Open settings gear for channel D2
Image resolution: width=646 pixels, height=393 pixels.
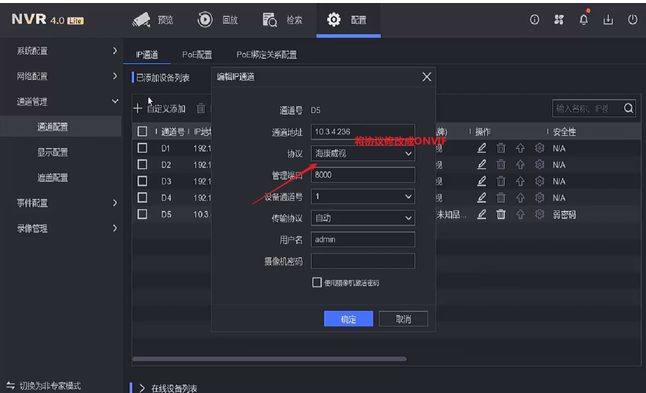pyautogui.click(x=539, y=165)
